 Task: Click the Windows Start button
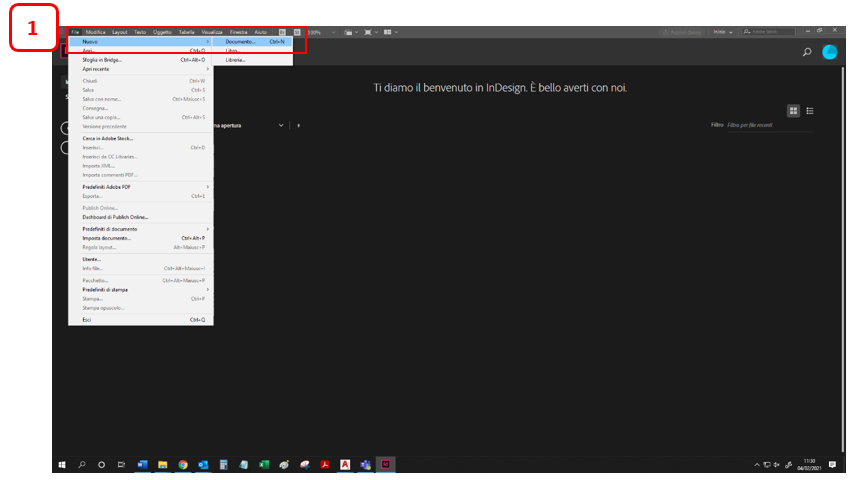[62, 465]
